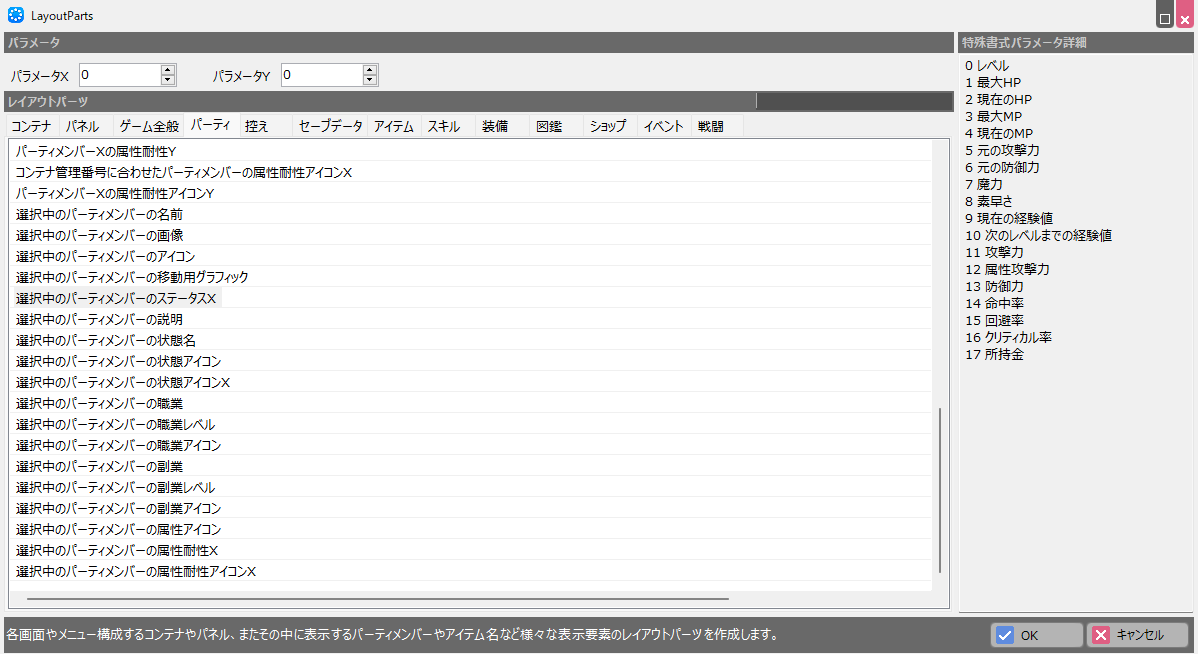The width and height of the screenshot is (1198, 654).
Task: Choose 選択中のパーティメンバーの移動用グラフィック entry
Action: click(x=132, y=277)
